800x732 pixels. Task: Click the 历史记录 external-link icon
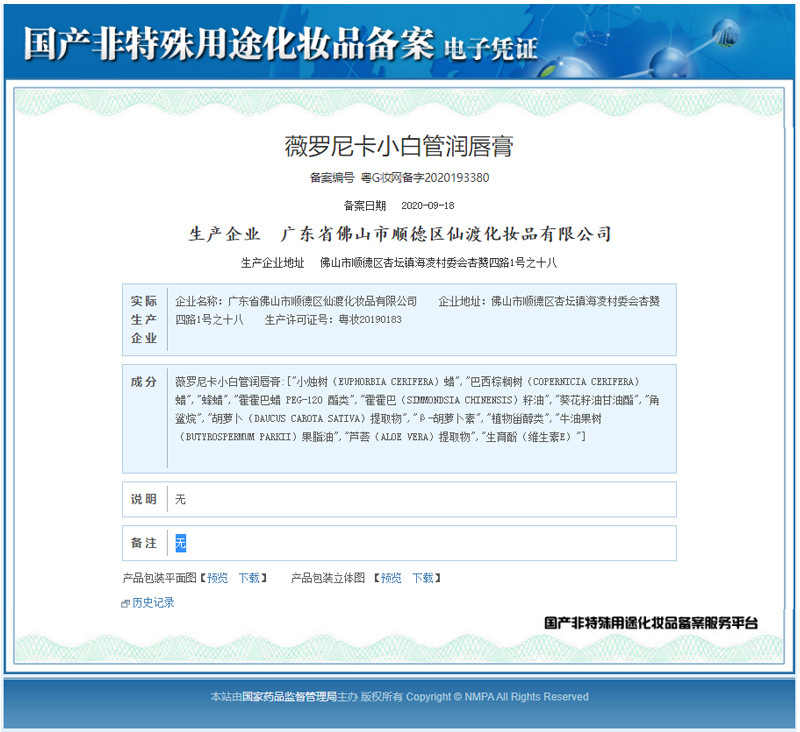click(x=125, y=603)
